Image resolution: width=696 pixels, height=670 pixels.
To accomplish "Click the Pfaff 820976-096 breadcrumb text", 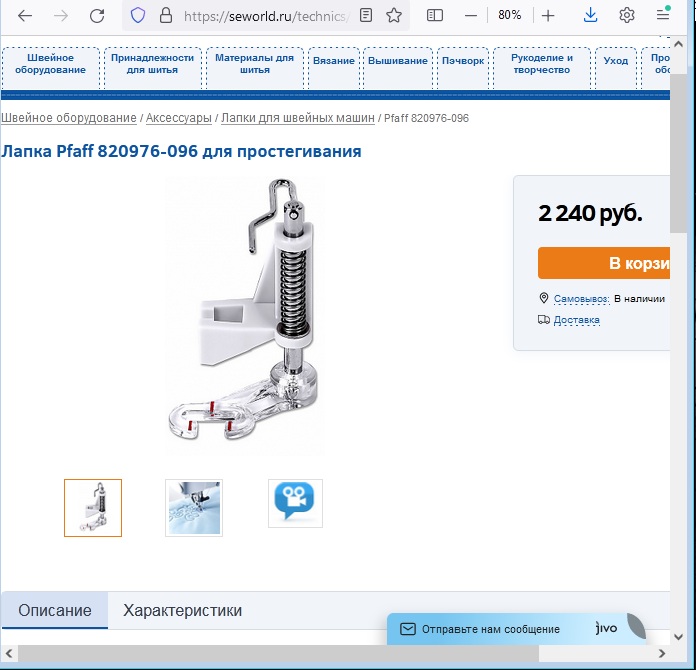I will [x=426, y=118].
